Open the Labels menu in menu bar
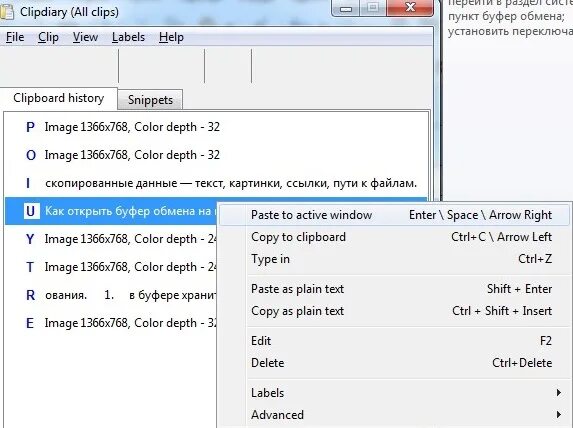The image size is (573, 428). click(x=128, y=37)
